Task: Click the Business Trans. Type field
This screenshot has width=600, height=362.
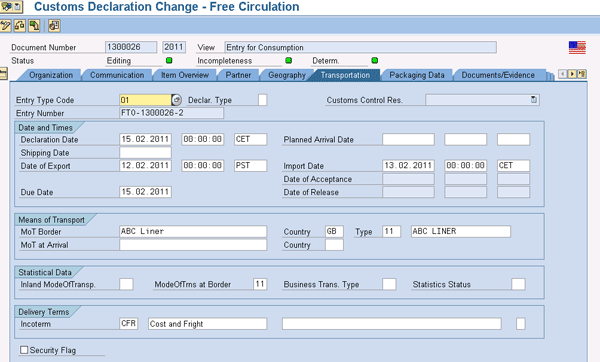Action: click(389, 284)
